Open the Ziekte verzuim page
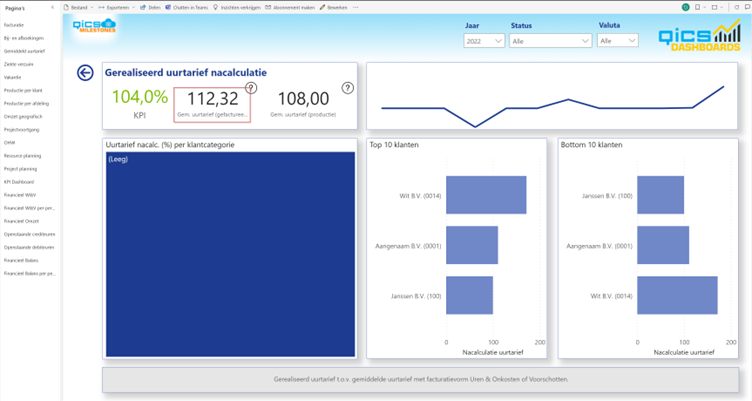This screenshot has width=752, height=401. point(18,64)
